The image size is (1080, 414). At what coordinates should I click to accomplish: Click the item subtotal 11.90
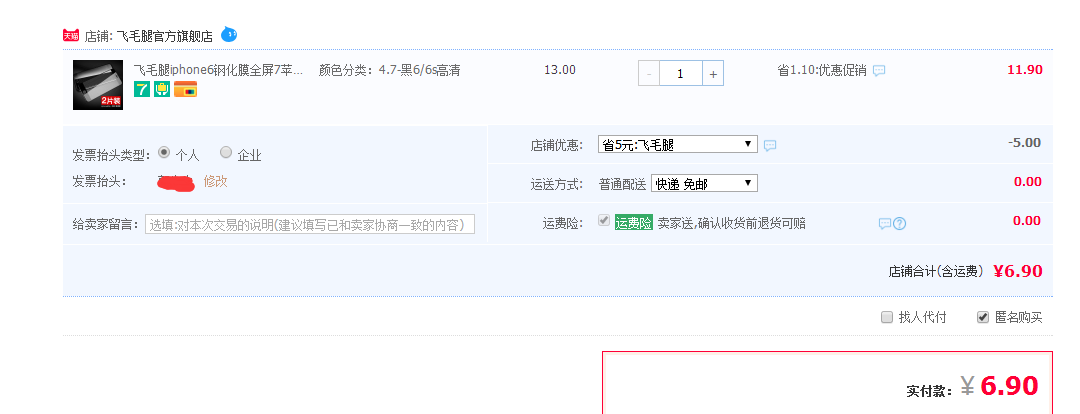[x=1025, y=70]
